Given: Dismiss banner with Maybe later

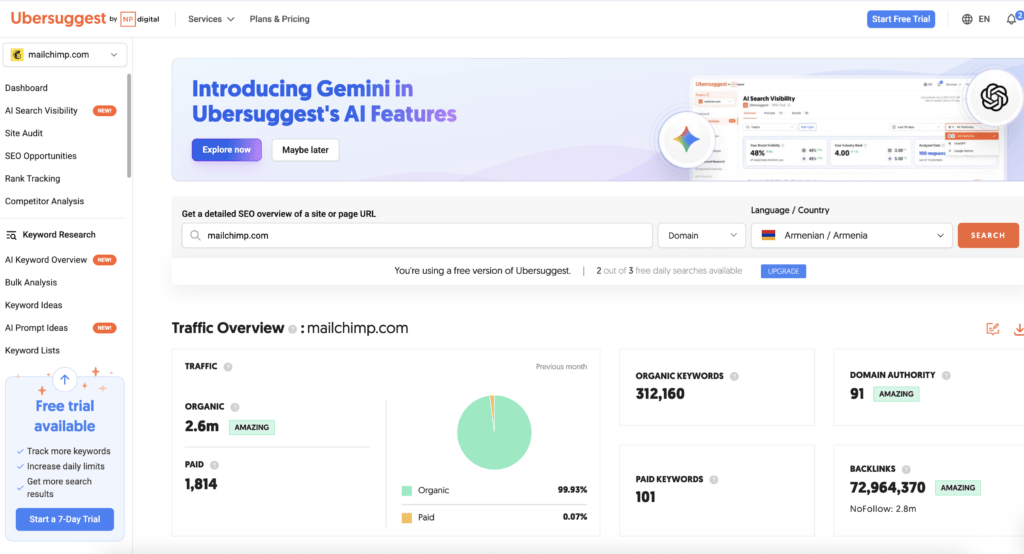Looking at the screenshot, I should coord(305,150).
